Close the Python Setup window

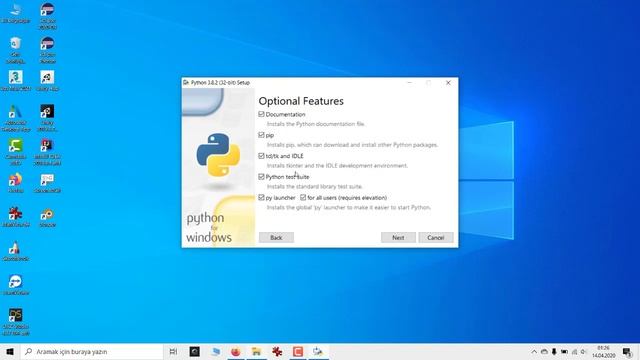[448, 82]
